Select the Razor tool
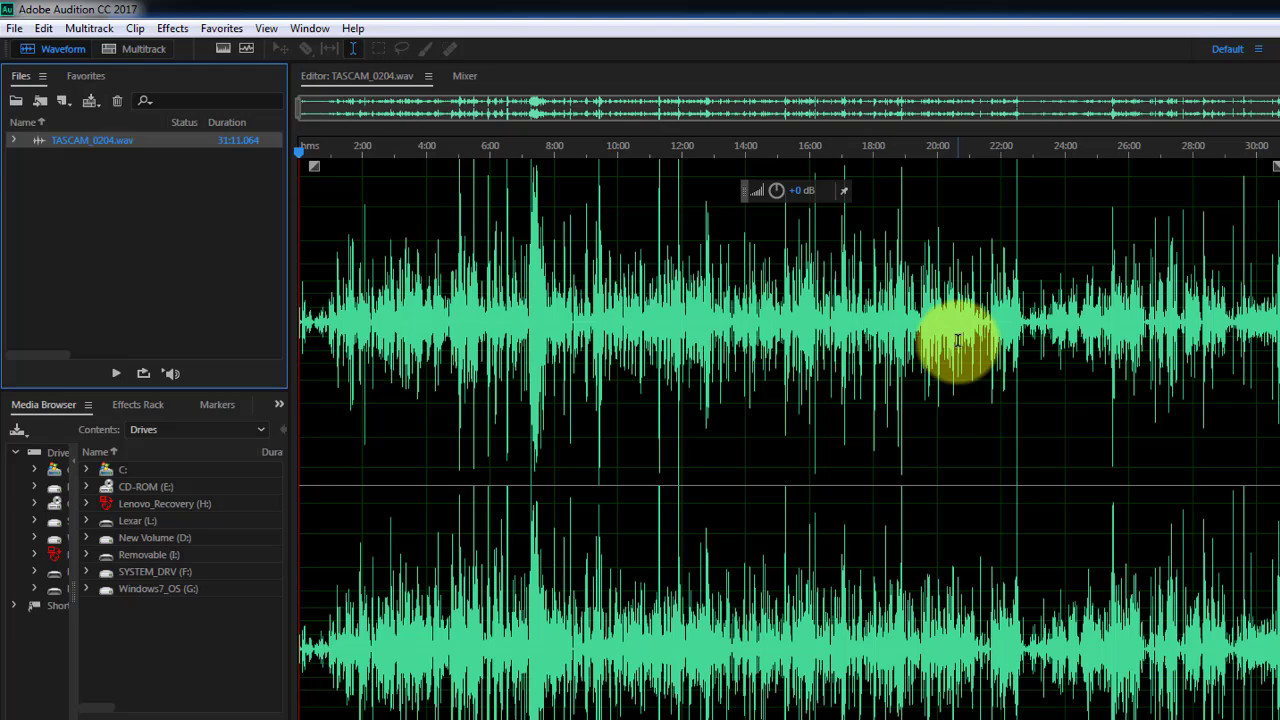Screen dimensions: 1280x720 pyautogui.click(x=306, y=49)
